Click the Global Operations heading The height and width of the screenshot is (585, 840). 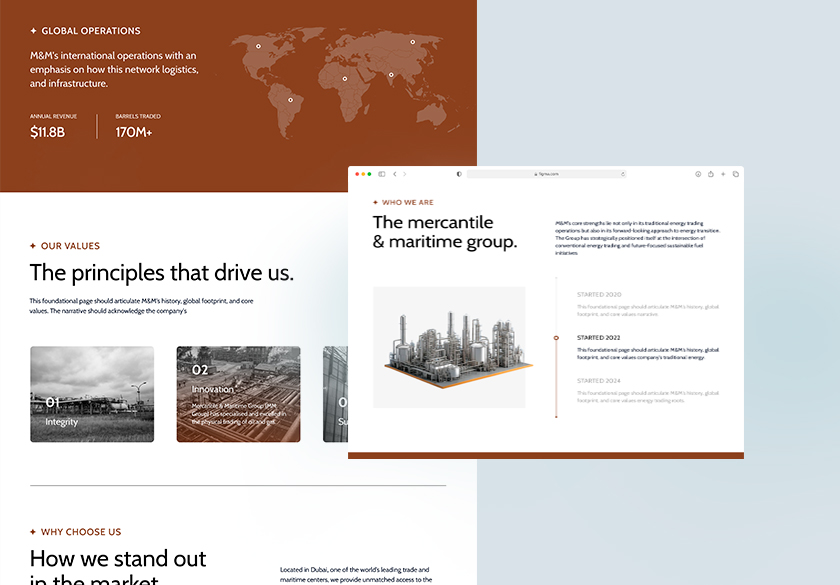coord(90,31)
